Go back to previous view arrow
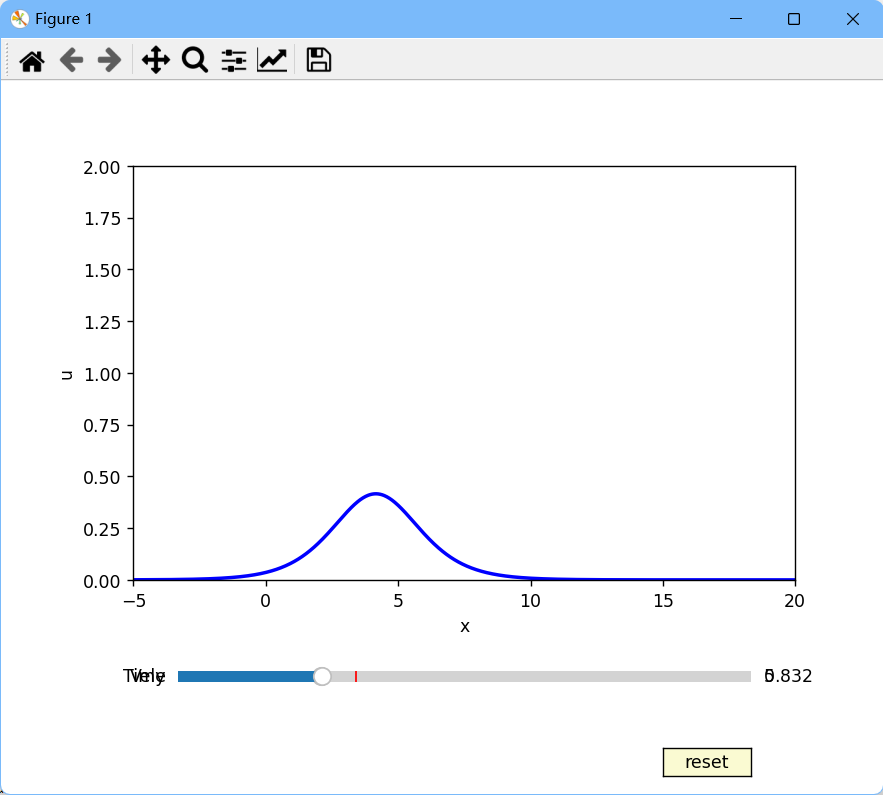 click(x=71, y=61)
